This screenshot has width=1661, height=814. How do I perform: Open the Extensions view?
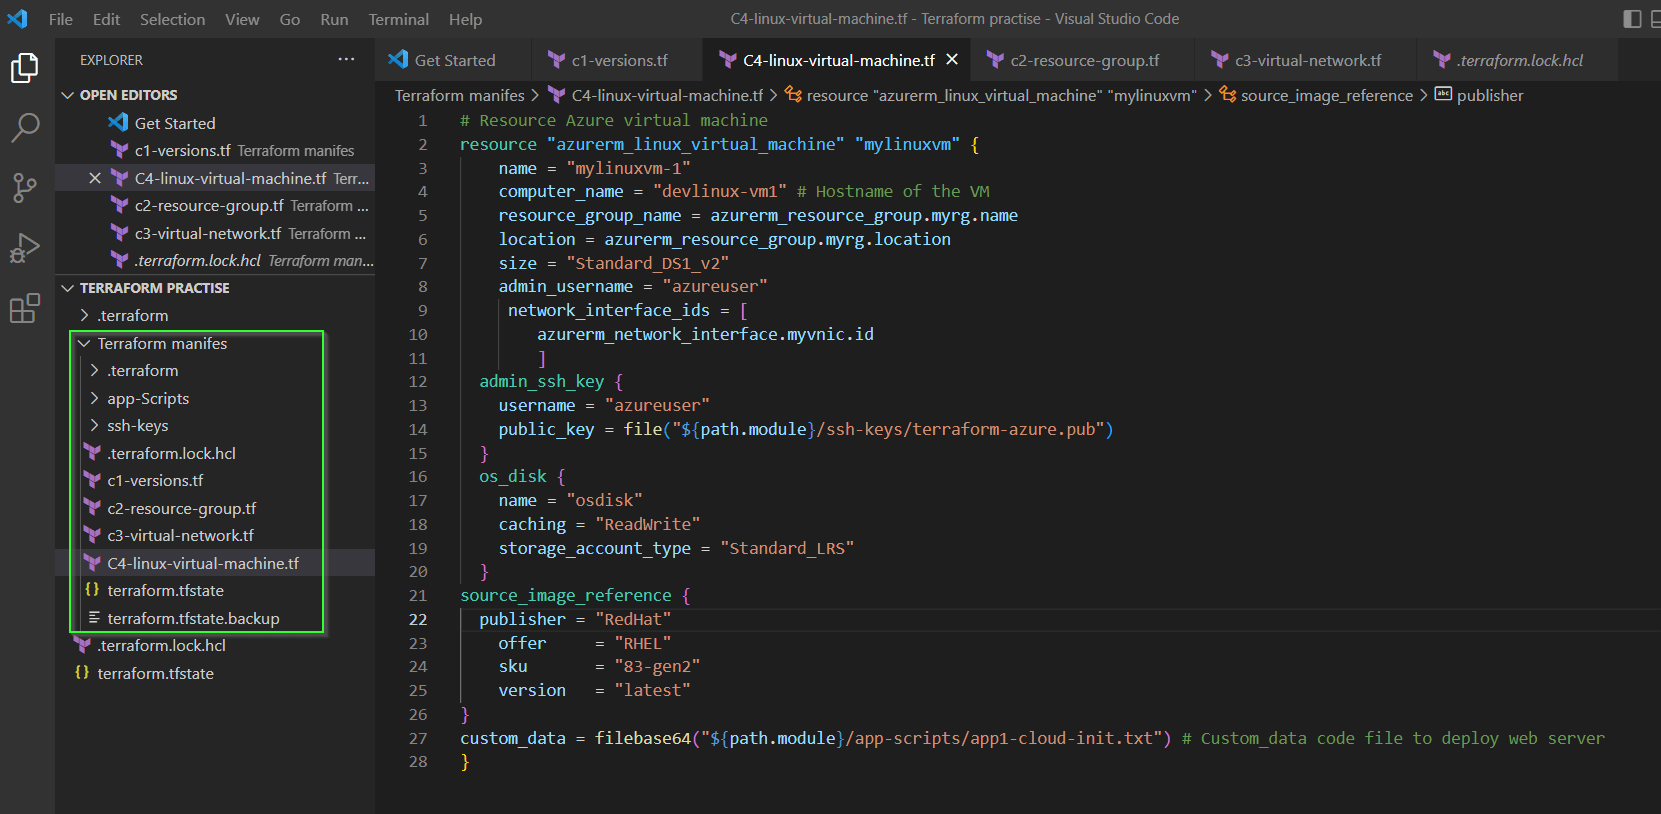coord(25,308)
